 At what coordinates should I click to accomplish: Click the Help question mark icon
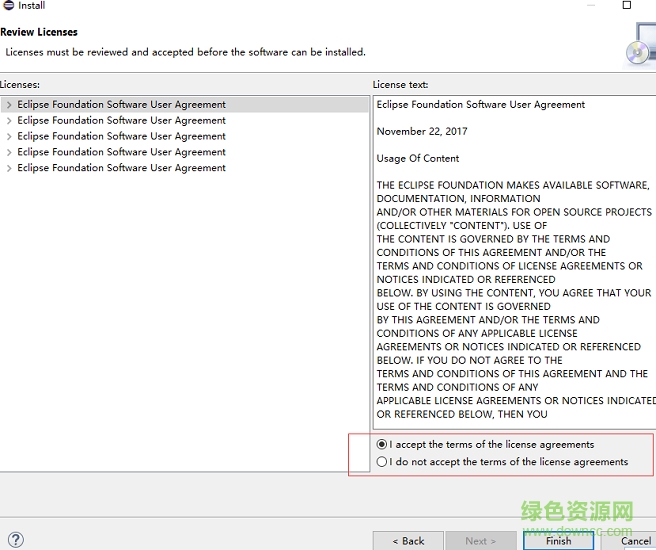click(14, 540)
